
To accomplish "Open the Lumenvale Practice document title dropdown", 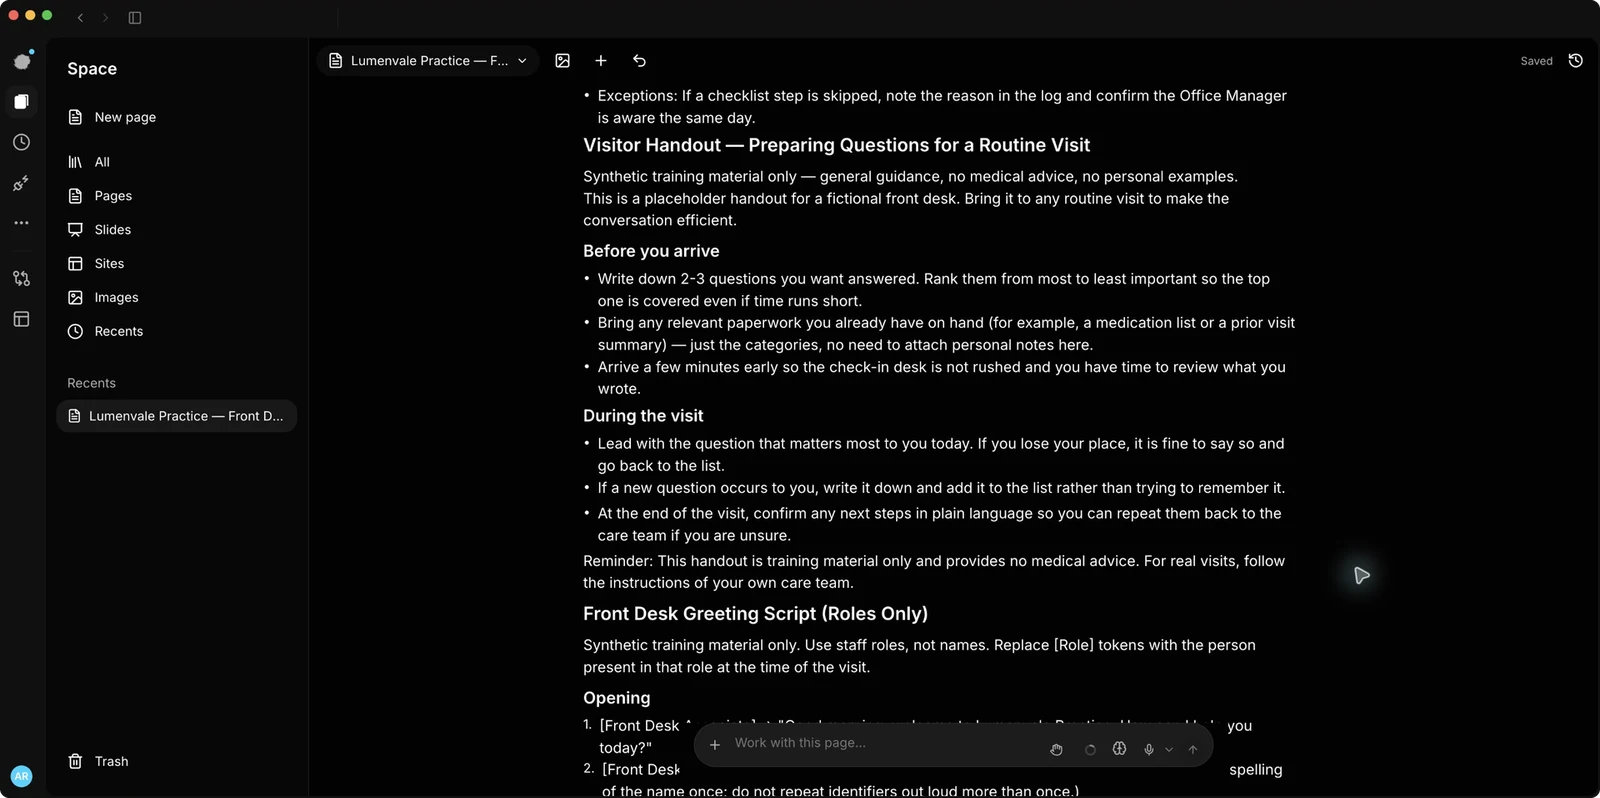I will pos(428,61).
